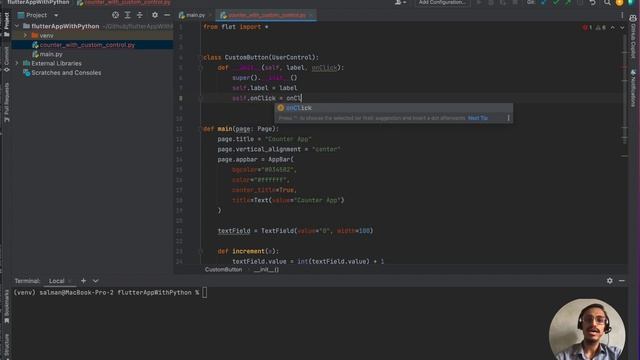Click CustomButton breadcrumb

coord(223,269)
